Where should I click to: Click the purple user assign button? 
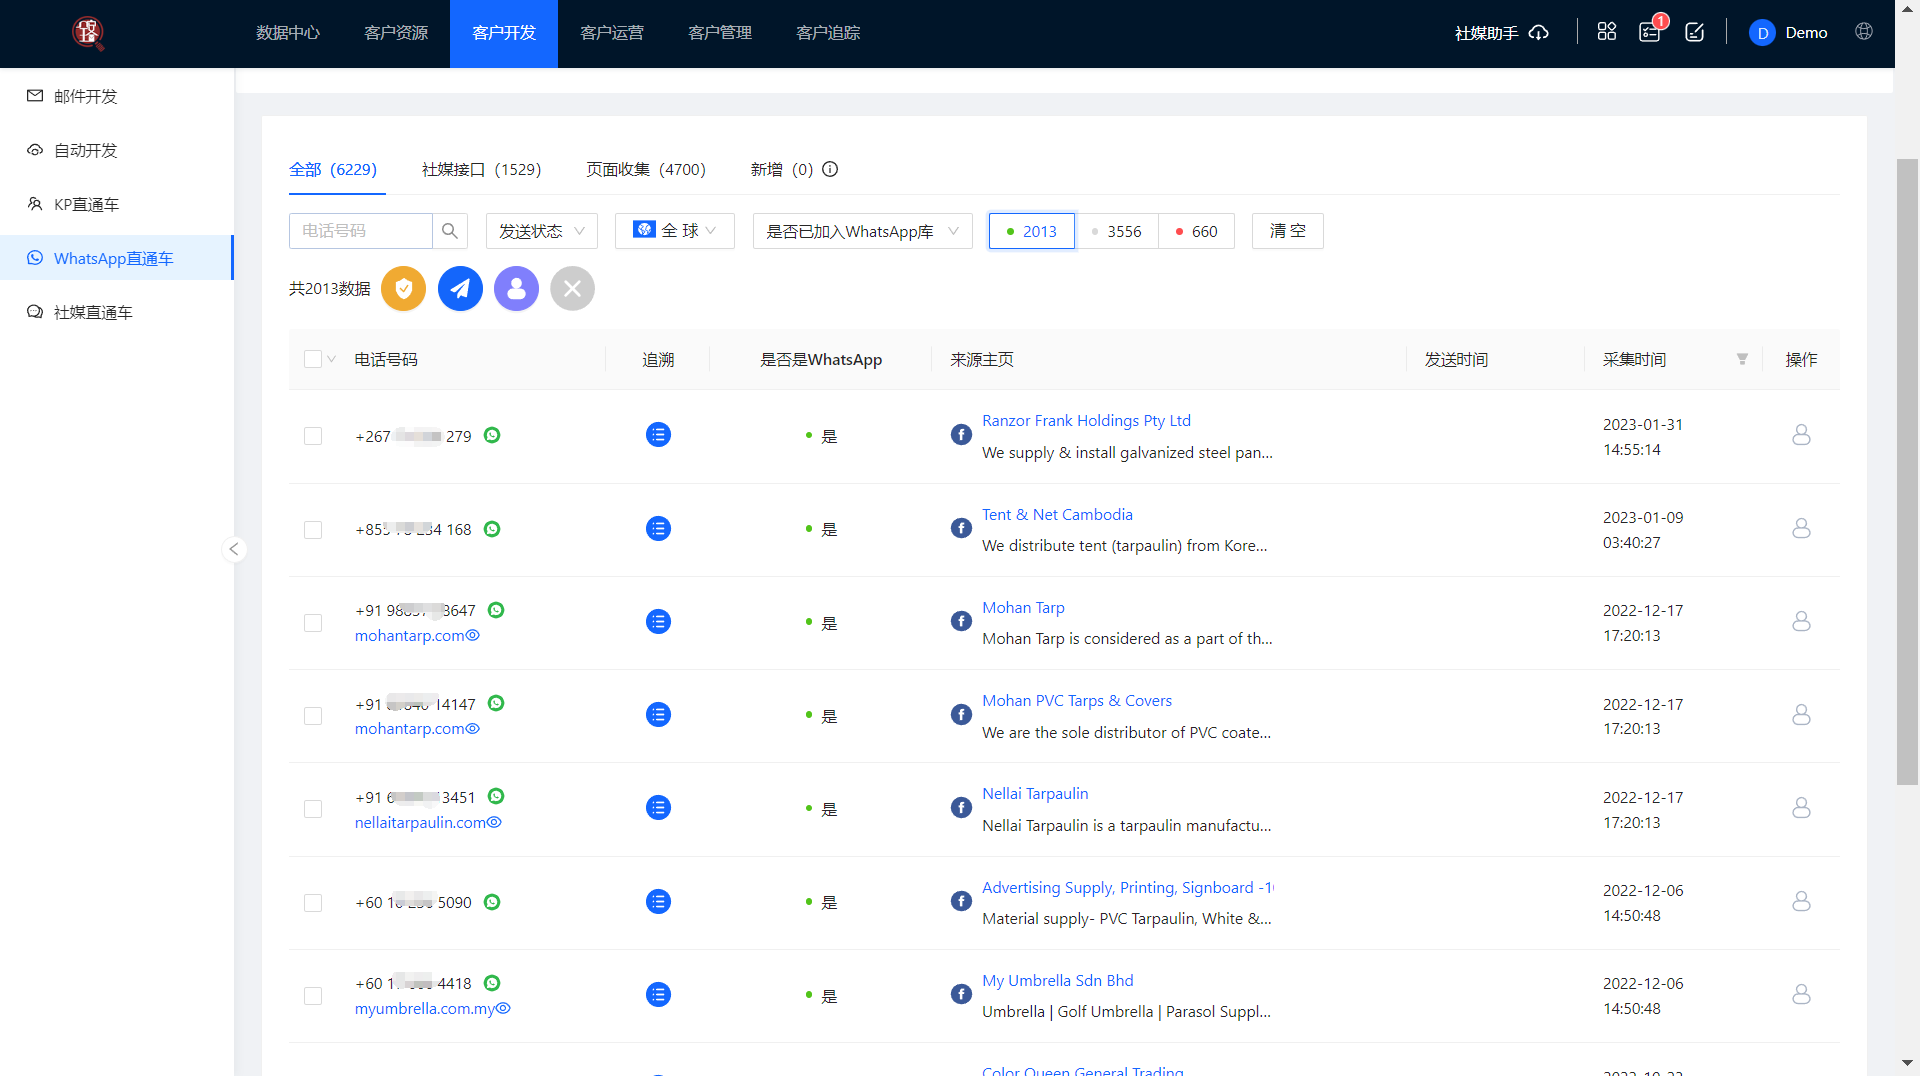(516, 289)
